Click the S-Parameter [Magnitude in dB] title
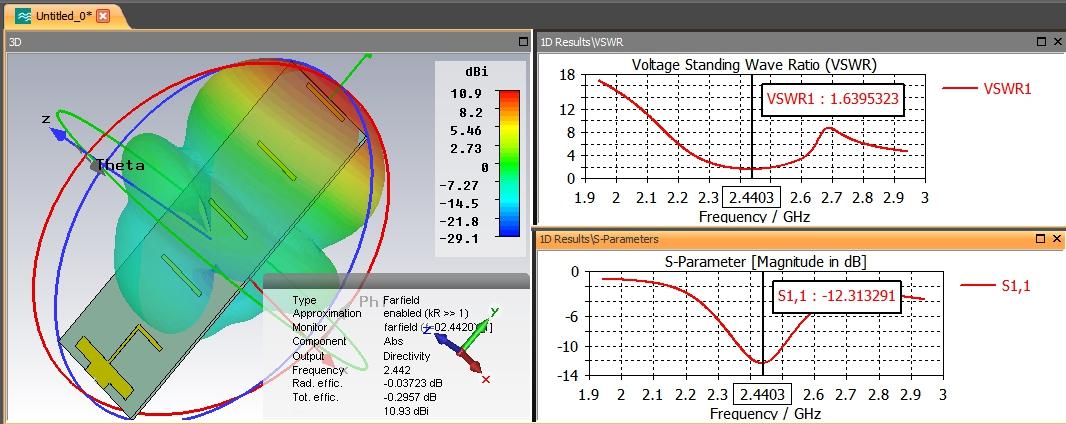This screenshot has height=424, width=1066. 764,262
